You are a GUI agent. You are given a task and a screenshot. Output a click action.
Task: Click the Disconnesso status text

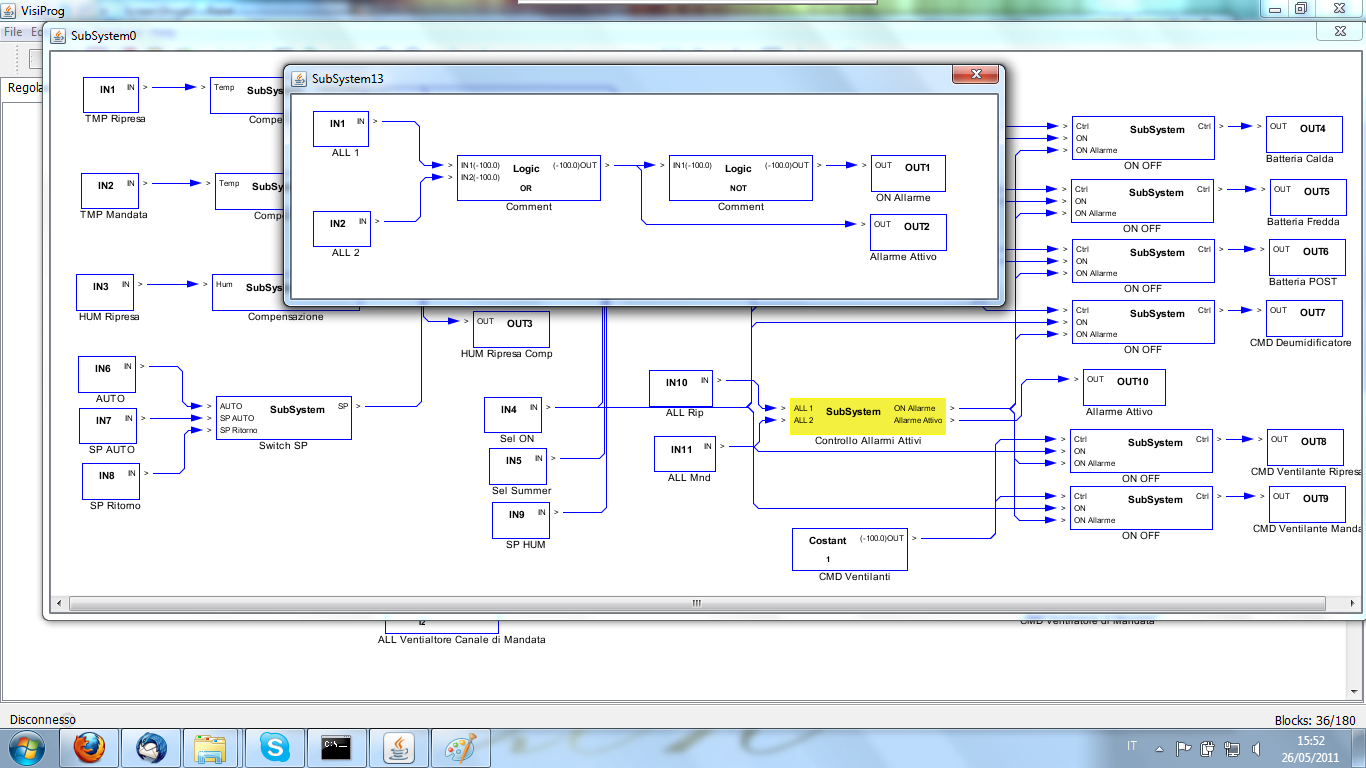click(43, 720)
